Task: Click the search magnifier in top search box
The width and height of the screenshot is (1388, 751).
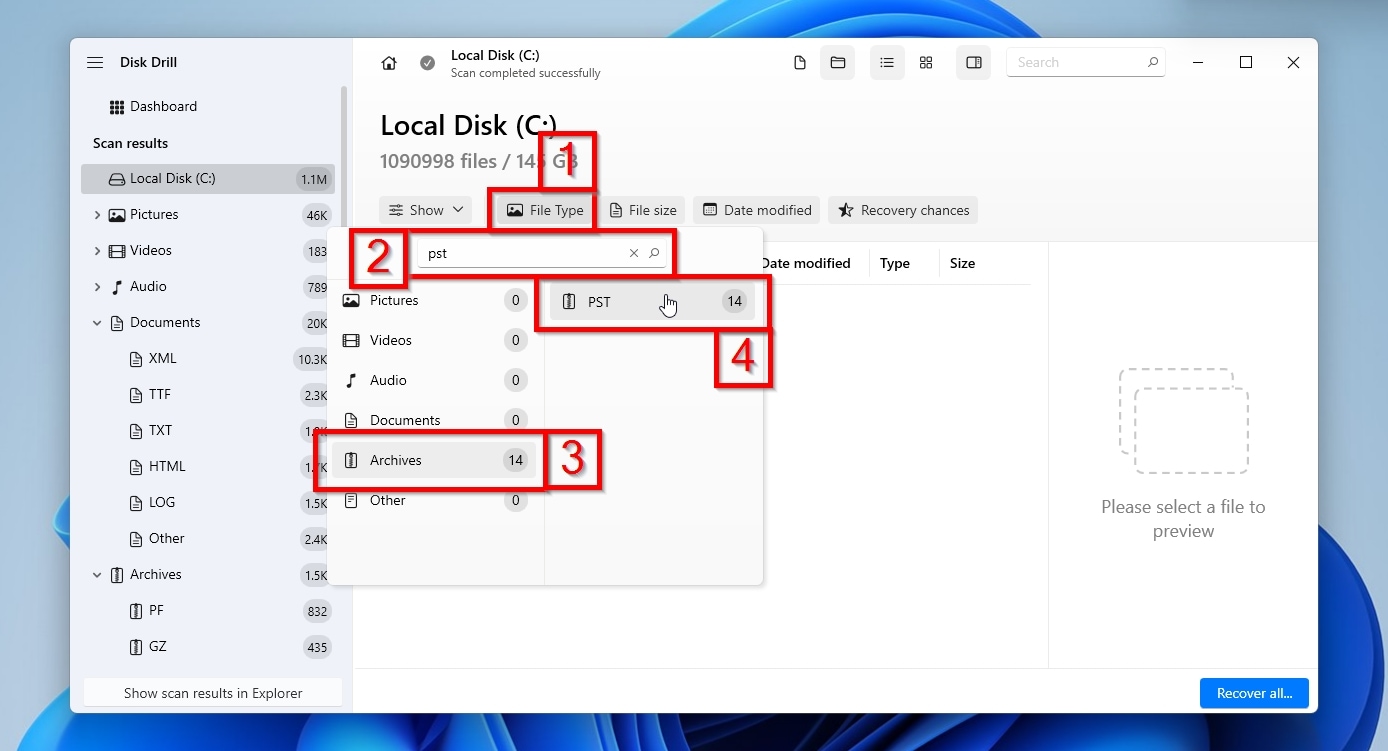Action: (x=1153, y=62)
